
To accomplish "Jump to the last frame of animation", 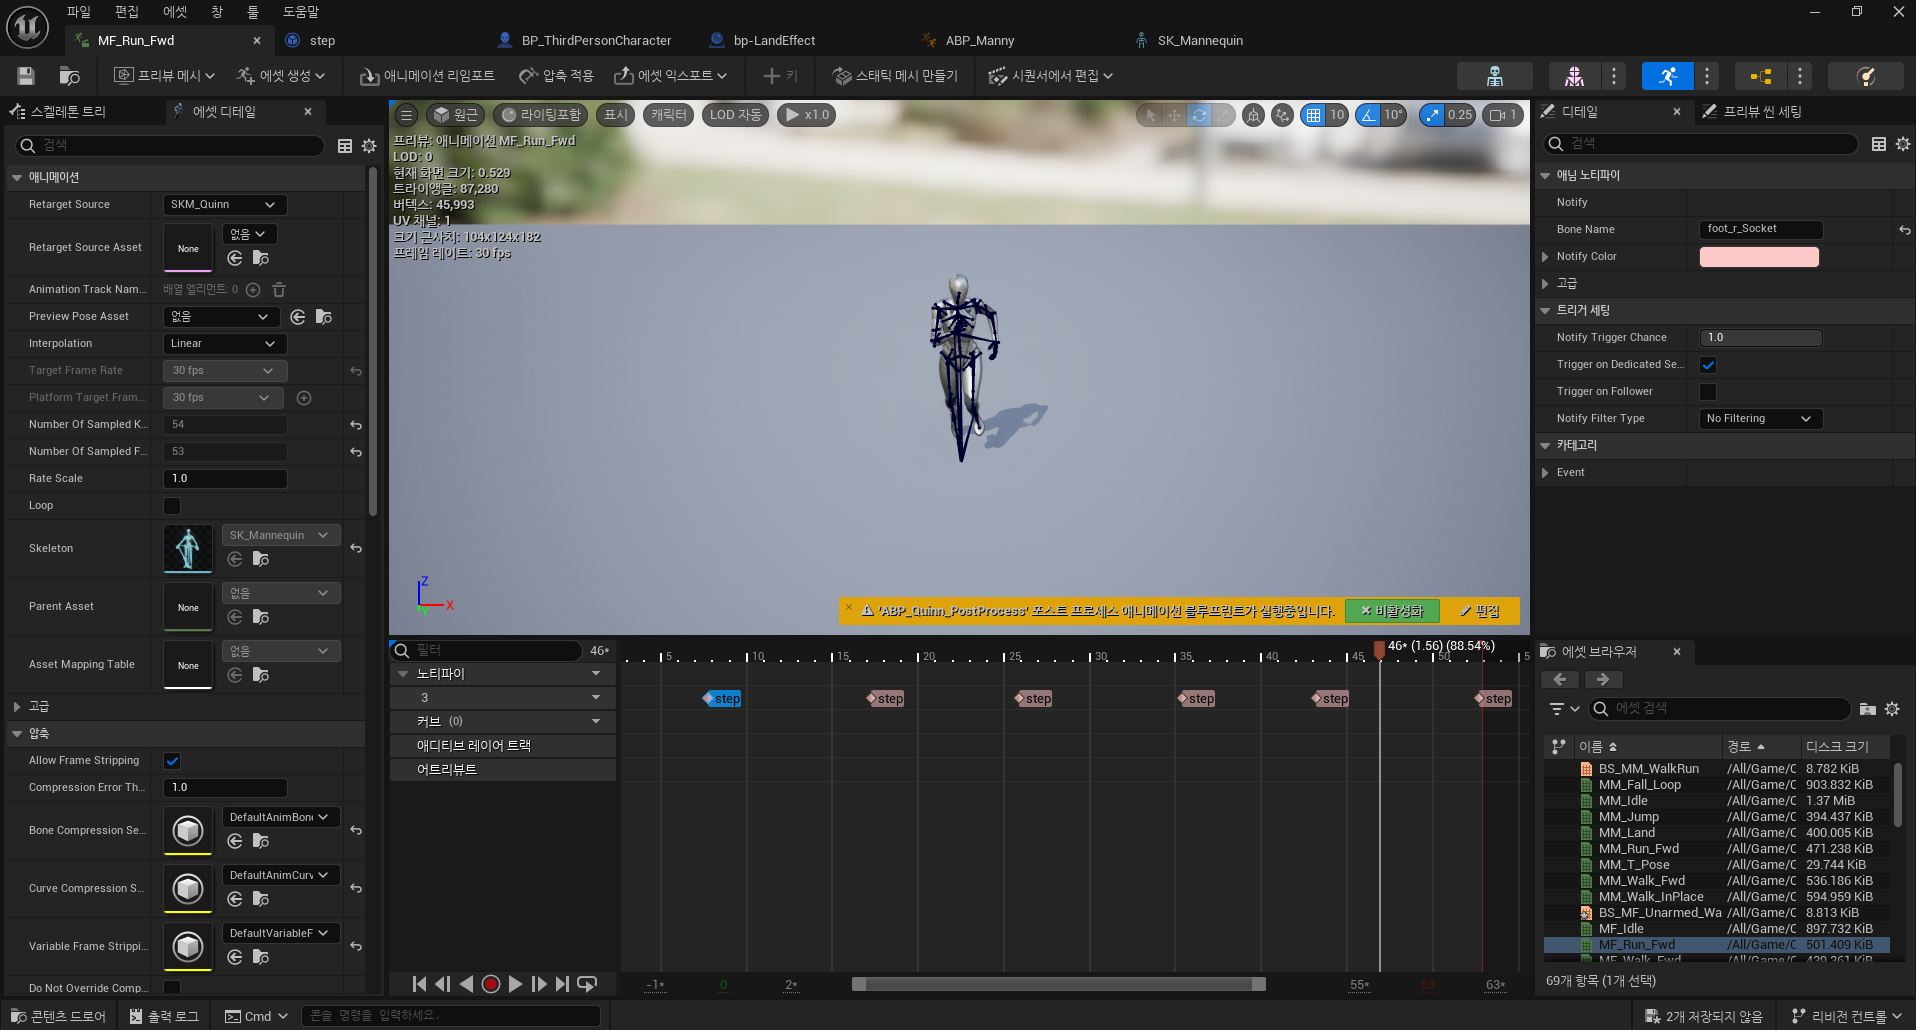I will coord(562,984).
